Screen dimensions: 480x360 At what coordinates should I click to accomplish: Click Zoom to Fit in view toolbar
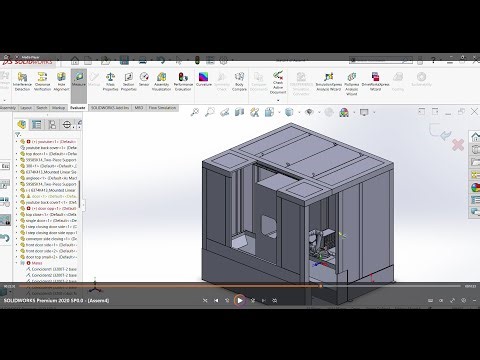point(195,112)
